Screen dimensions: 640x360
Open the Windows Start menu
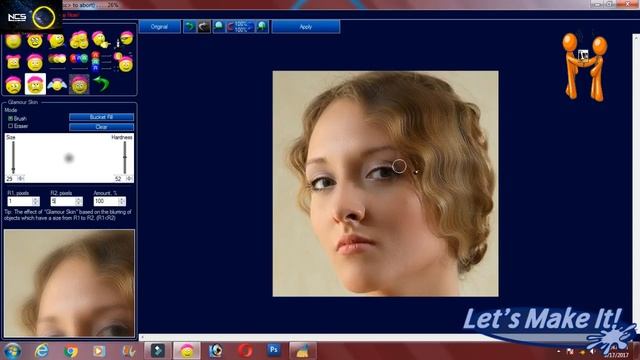[x=12, y=351]
